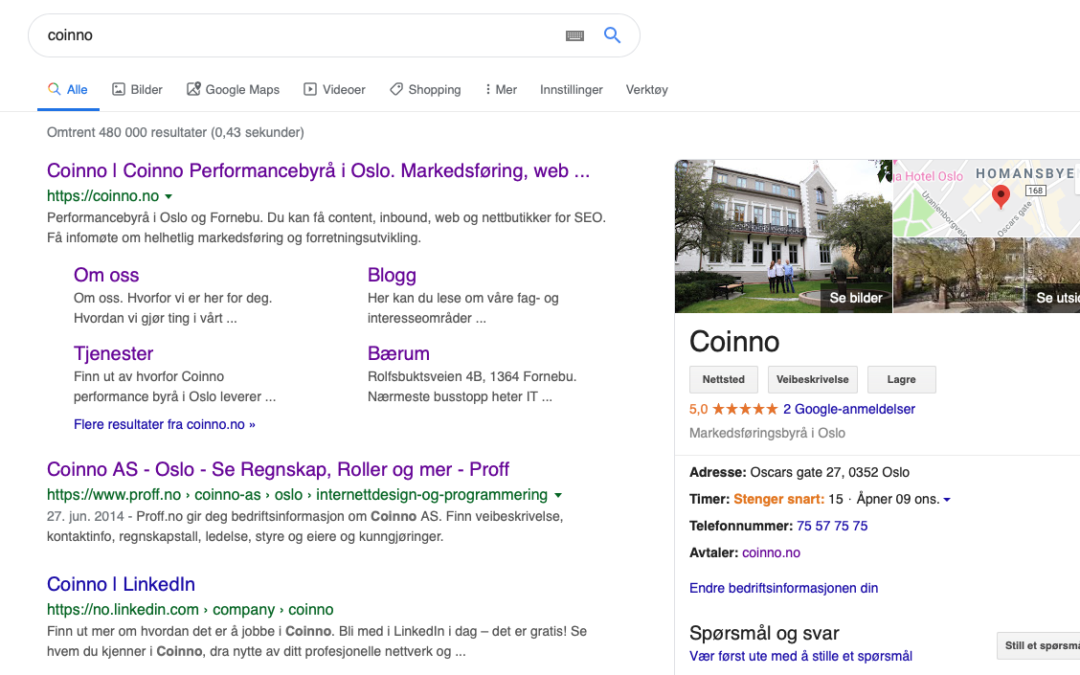1080x675 pixels.
Task: Click the https://coinno.no green URL
Action: pos(103,196)
